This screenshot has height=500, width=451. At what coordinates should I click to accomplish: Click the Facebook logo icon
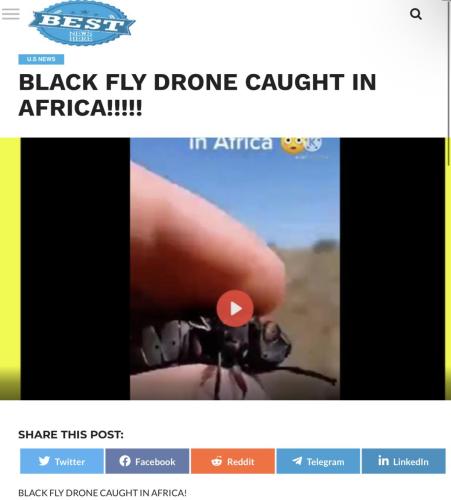[x=125, y=461]
